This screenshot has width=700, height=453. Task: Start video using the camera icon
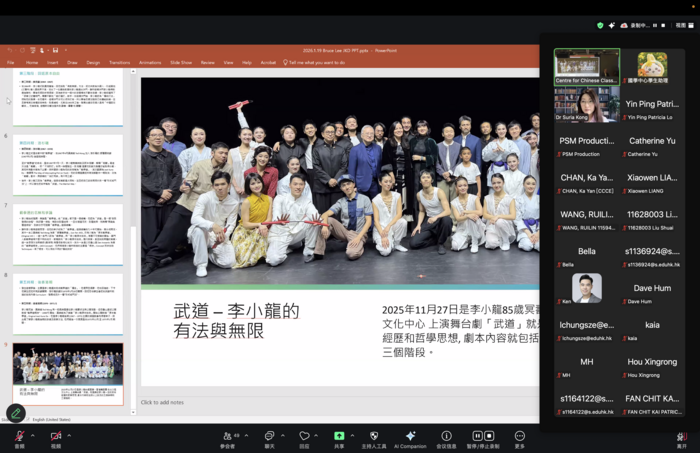(55, 436)
